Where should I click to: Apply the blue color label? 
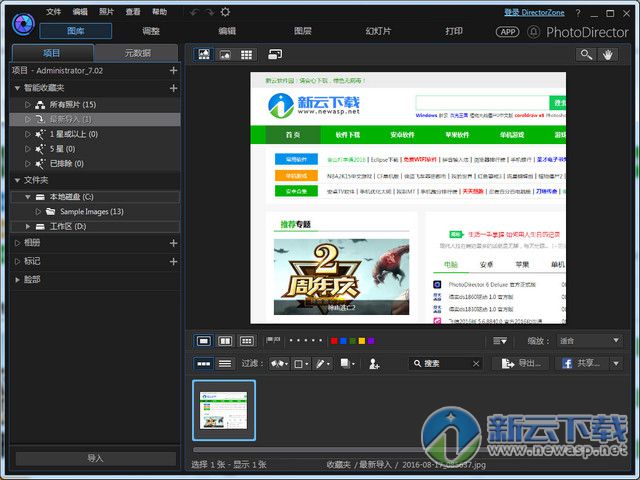tap(343, 341)
